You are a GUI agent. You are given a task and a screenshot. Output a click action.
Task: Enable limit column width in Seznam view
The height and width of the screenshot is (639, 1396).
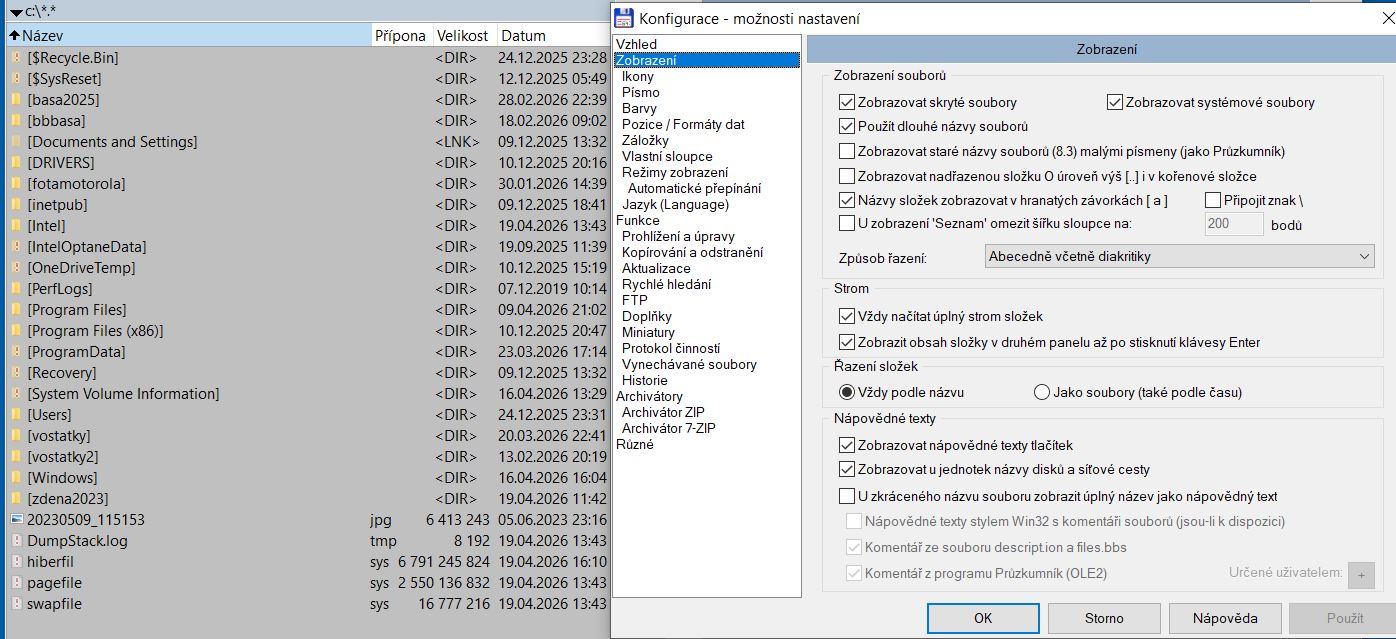(x=847, y=223)
